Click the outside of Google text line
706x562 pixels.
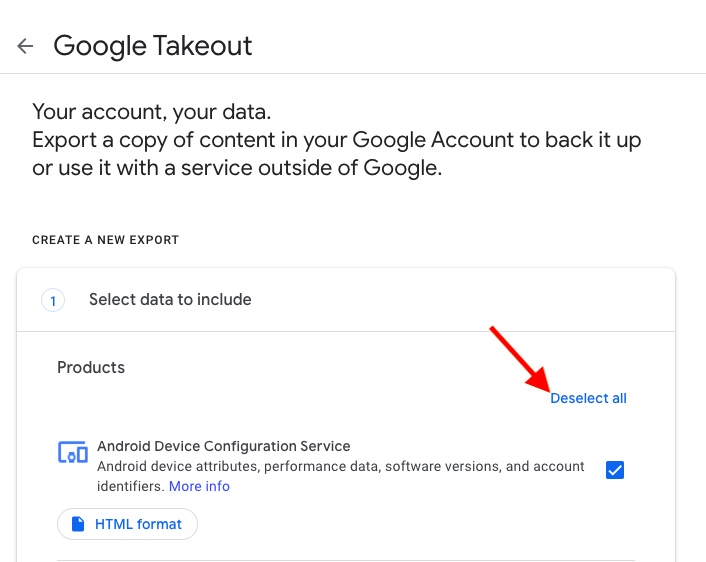pos(236,167)
